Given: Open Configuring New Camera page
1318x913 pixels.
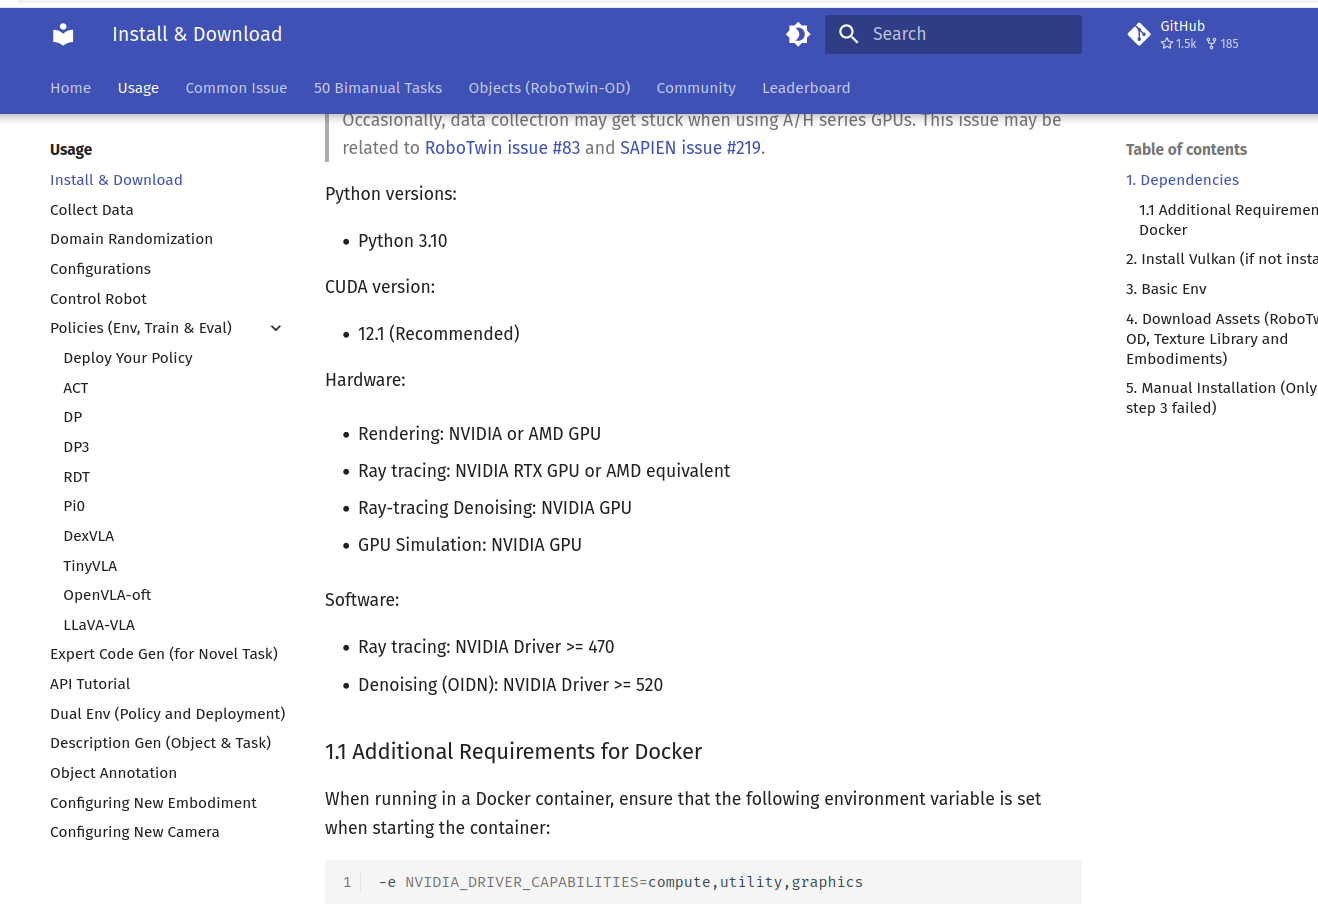Looking at the screenshot, I should pyautogui.click(x=135, y=832).
